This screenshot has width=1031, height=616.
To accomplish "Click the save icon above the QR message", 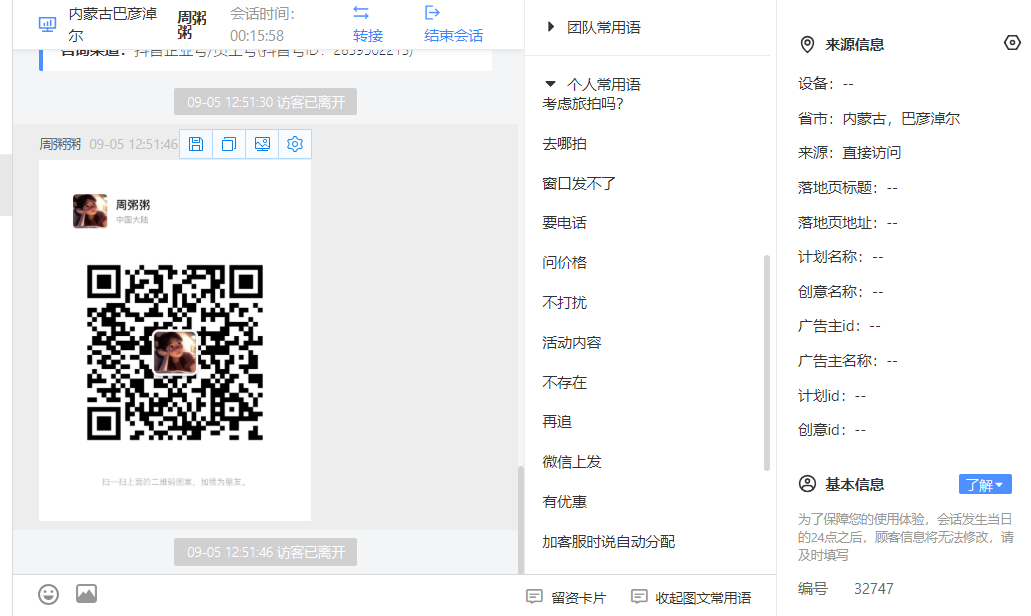I will click(196, 144).
